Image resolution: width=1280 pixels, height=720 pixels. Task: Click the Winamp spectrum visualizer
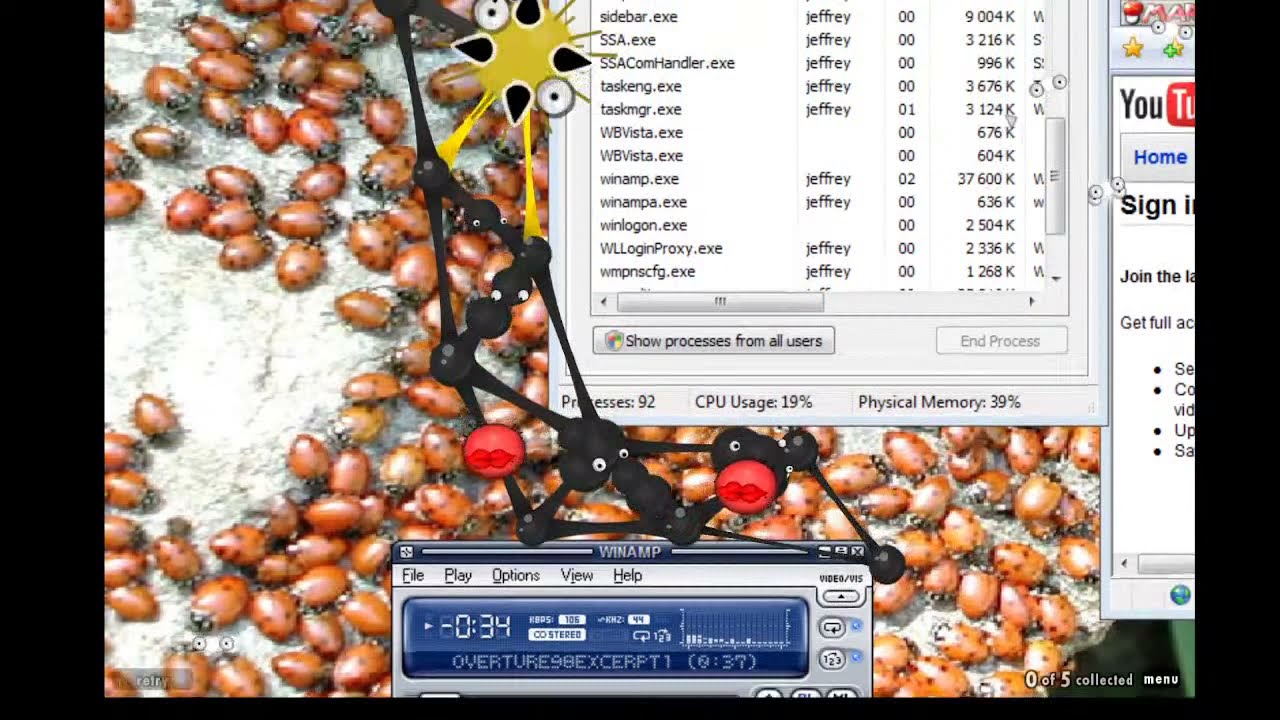[x=736, y=628]
